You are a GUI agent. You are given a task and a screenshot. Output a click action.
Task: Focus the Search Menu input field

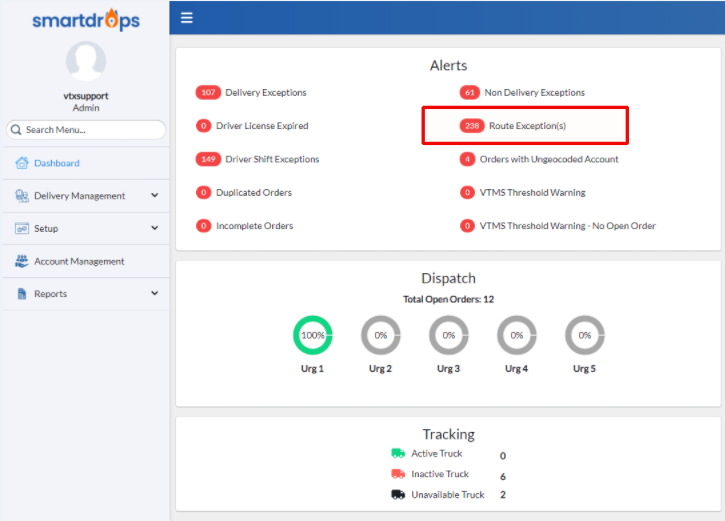point(86,129)
